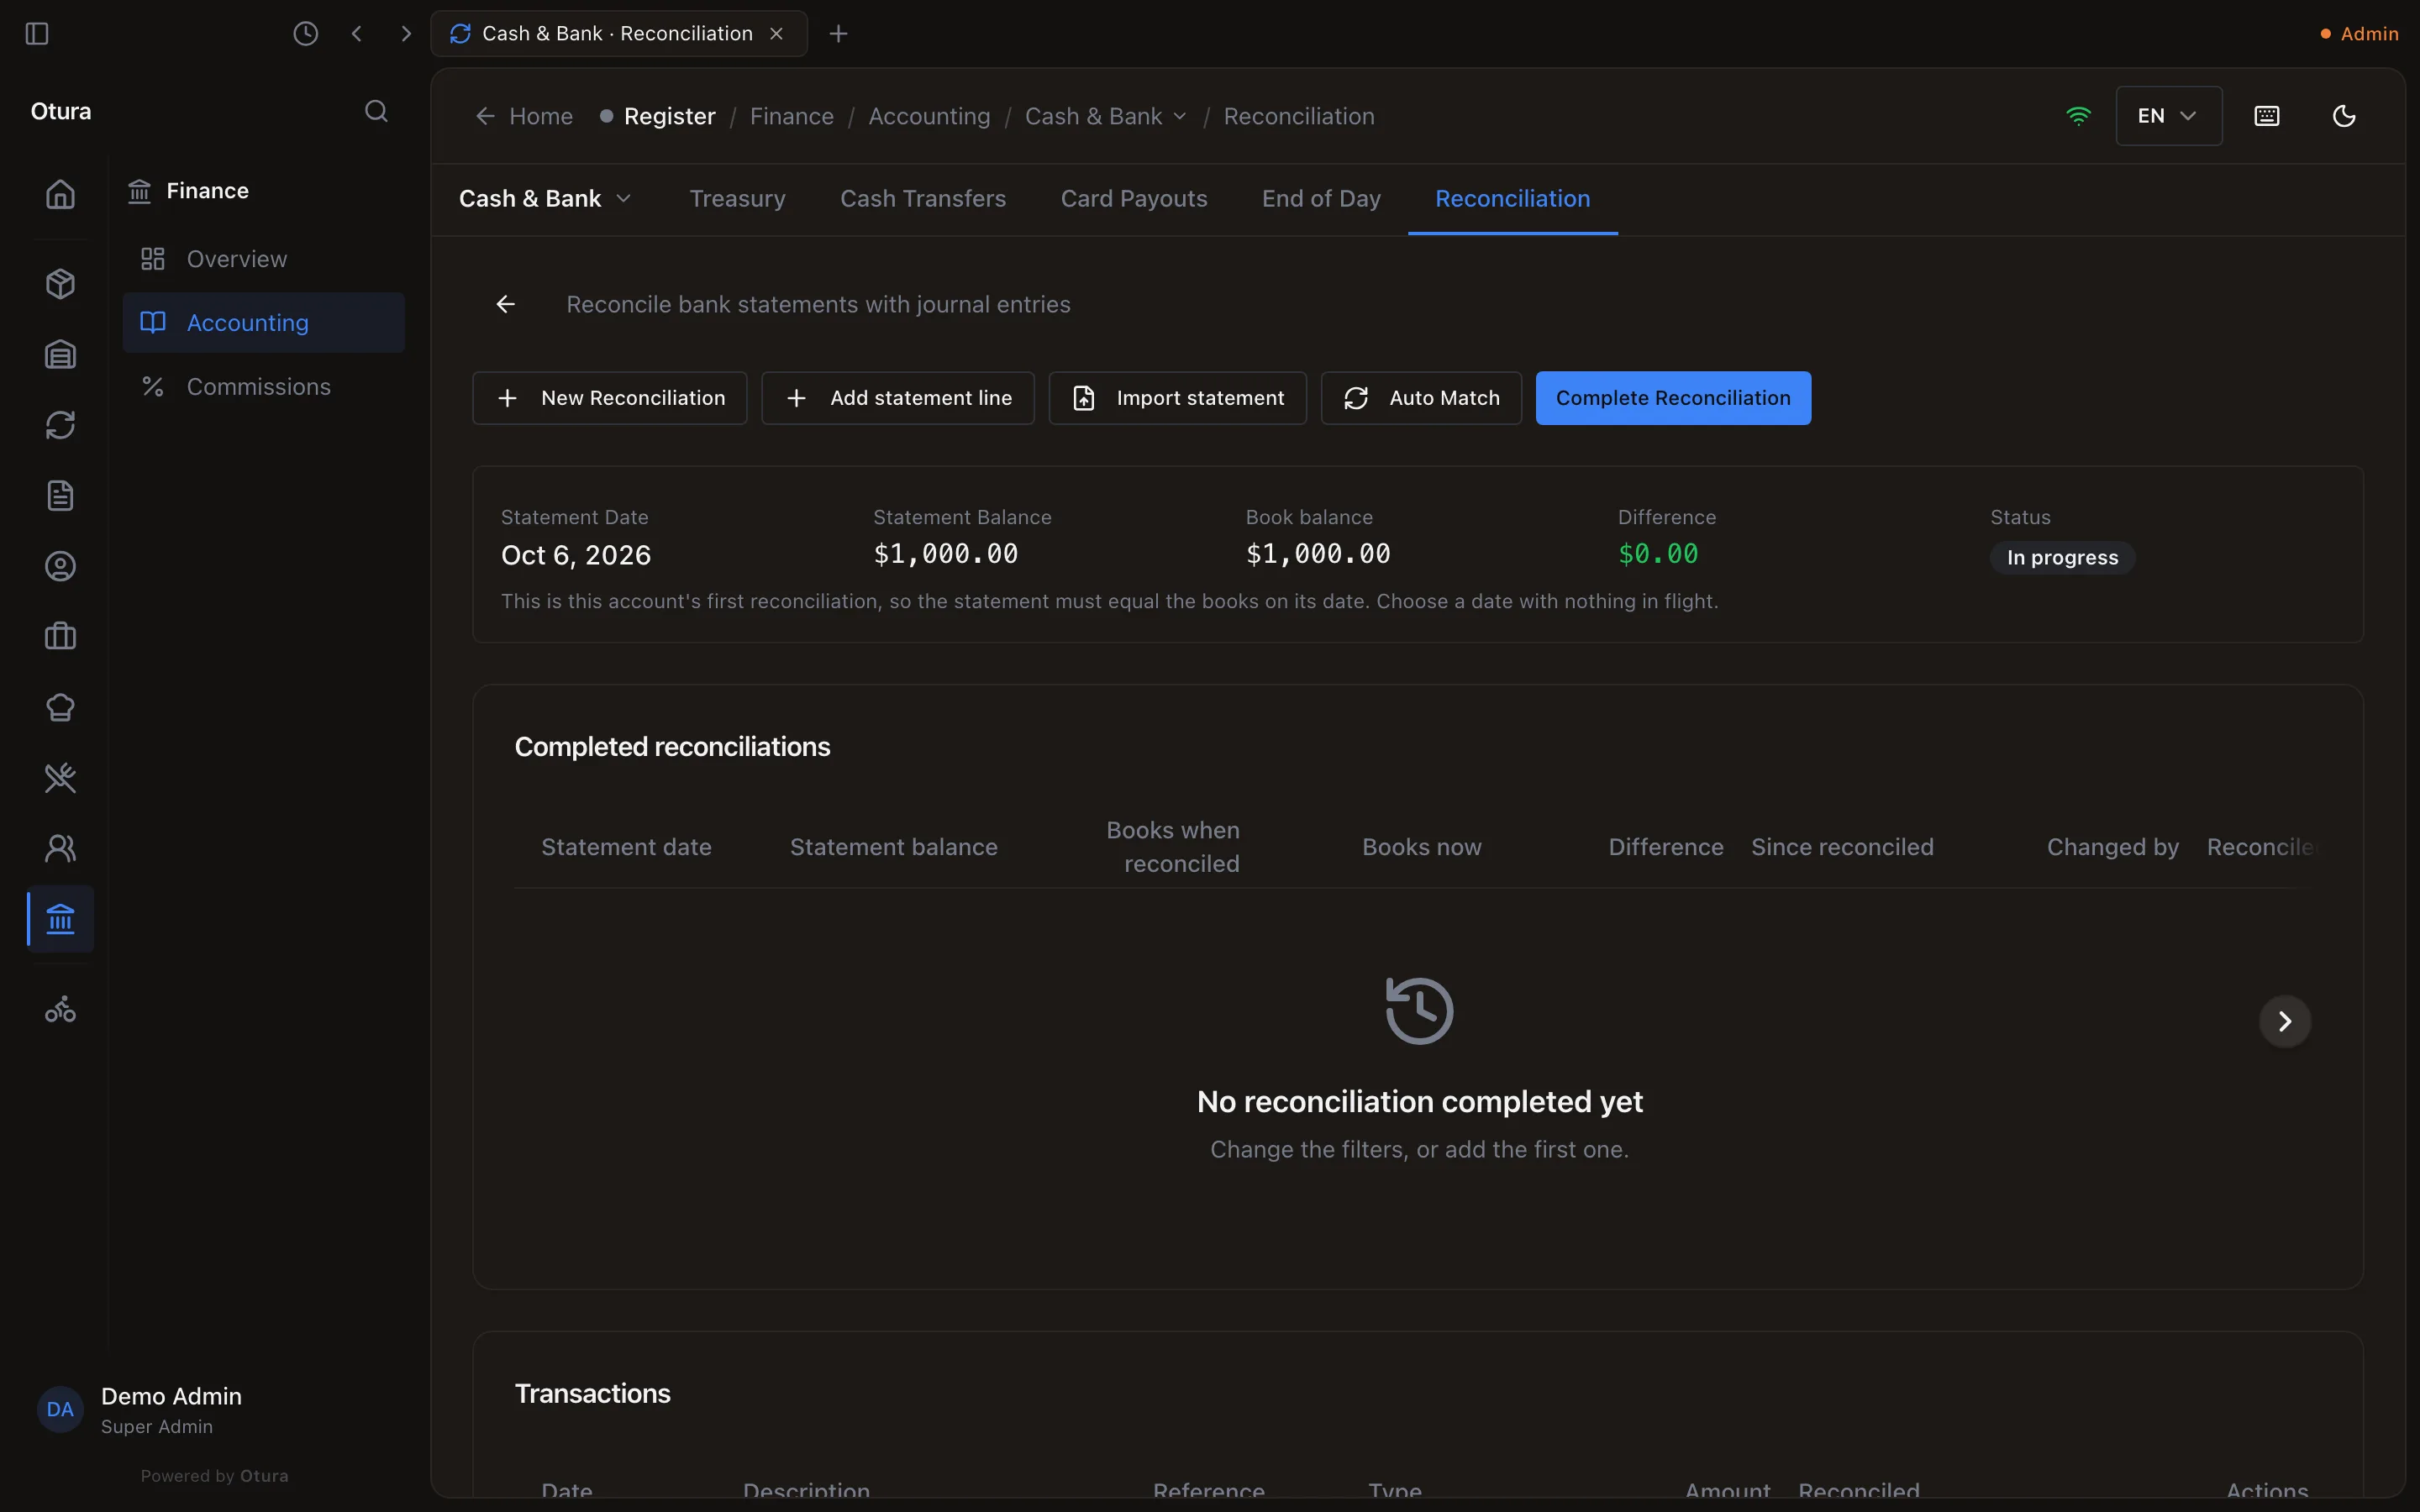Open a new tab with plus icon

click(839, 34)
